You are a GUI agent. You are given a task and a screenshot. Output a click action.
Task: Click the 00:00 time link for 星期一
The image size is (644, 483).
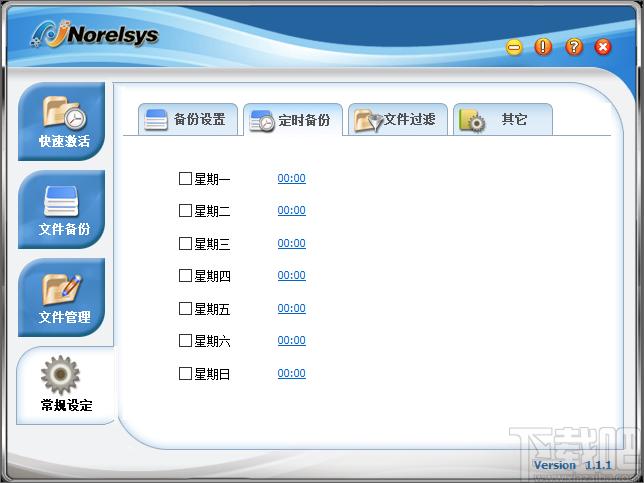coord(292,178)
